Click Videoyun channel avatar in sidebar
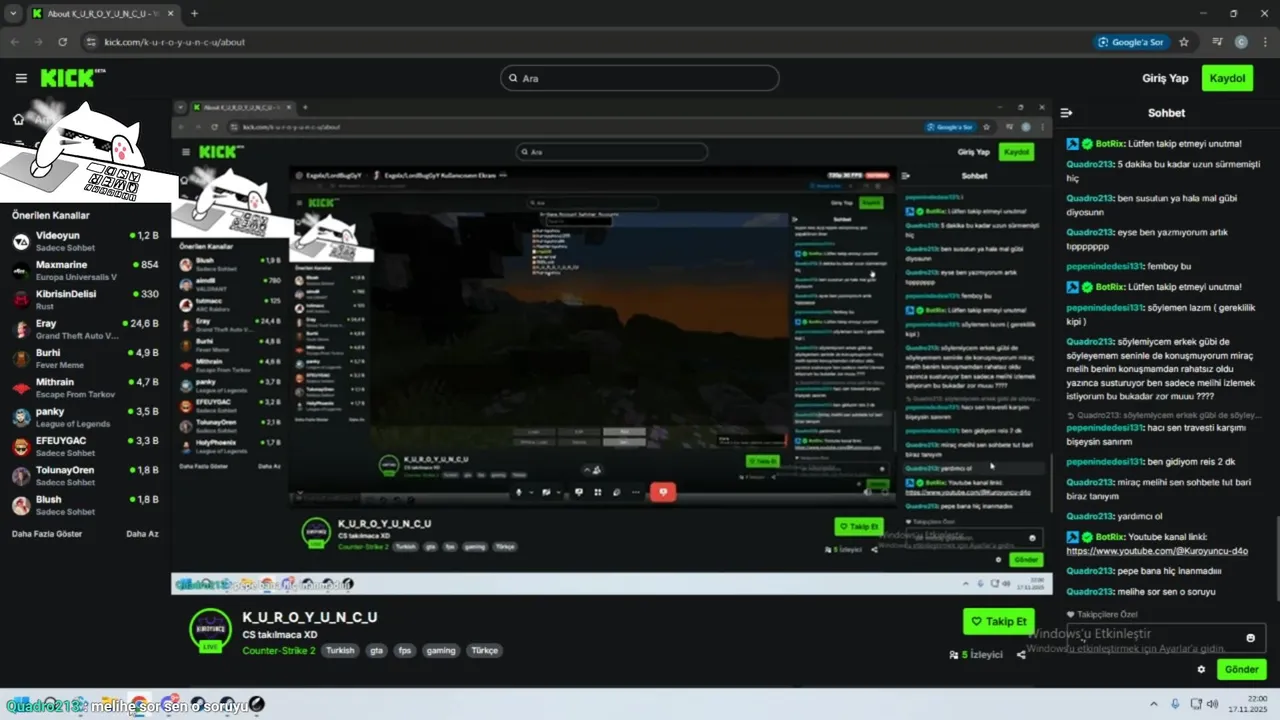The image size is (1280, 720). pyautogui.click(x=21, y=241)
